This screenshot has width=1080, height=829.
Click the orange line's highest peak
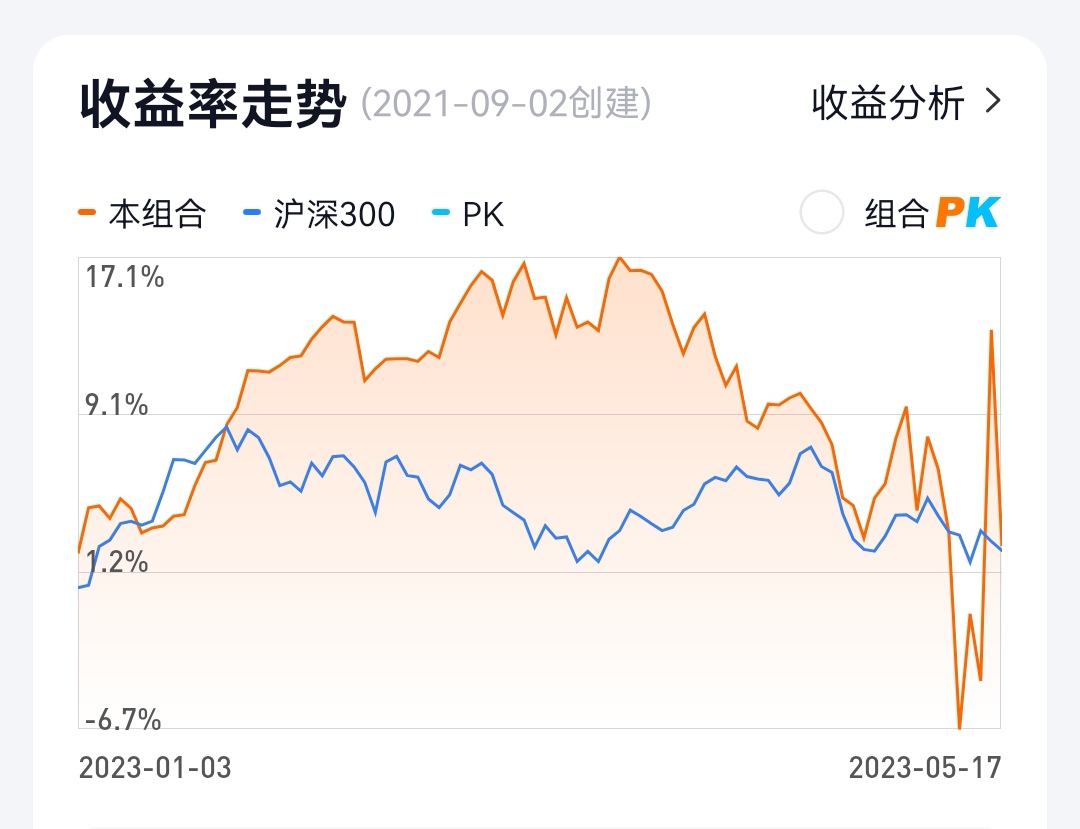click(619, 259)
